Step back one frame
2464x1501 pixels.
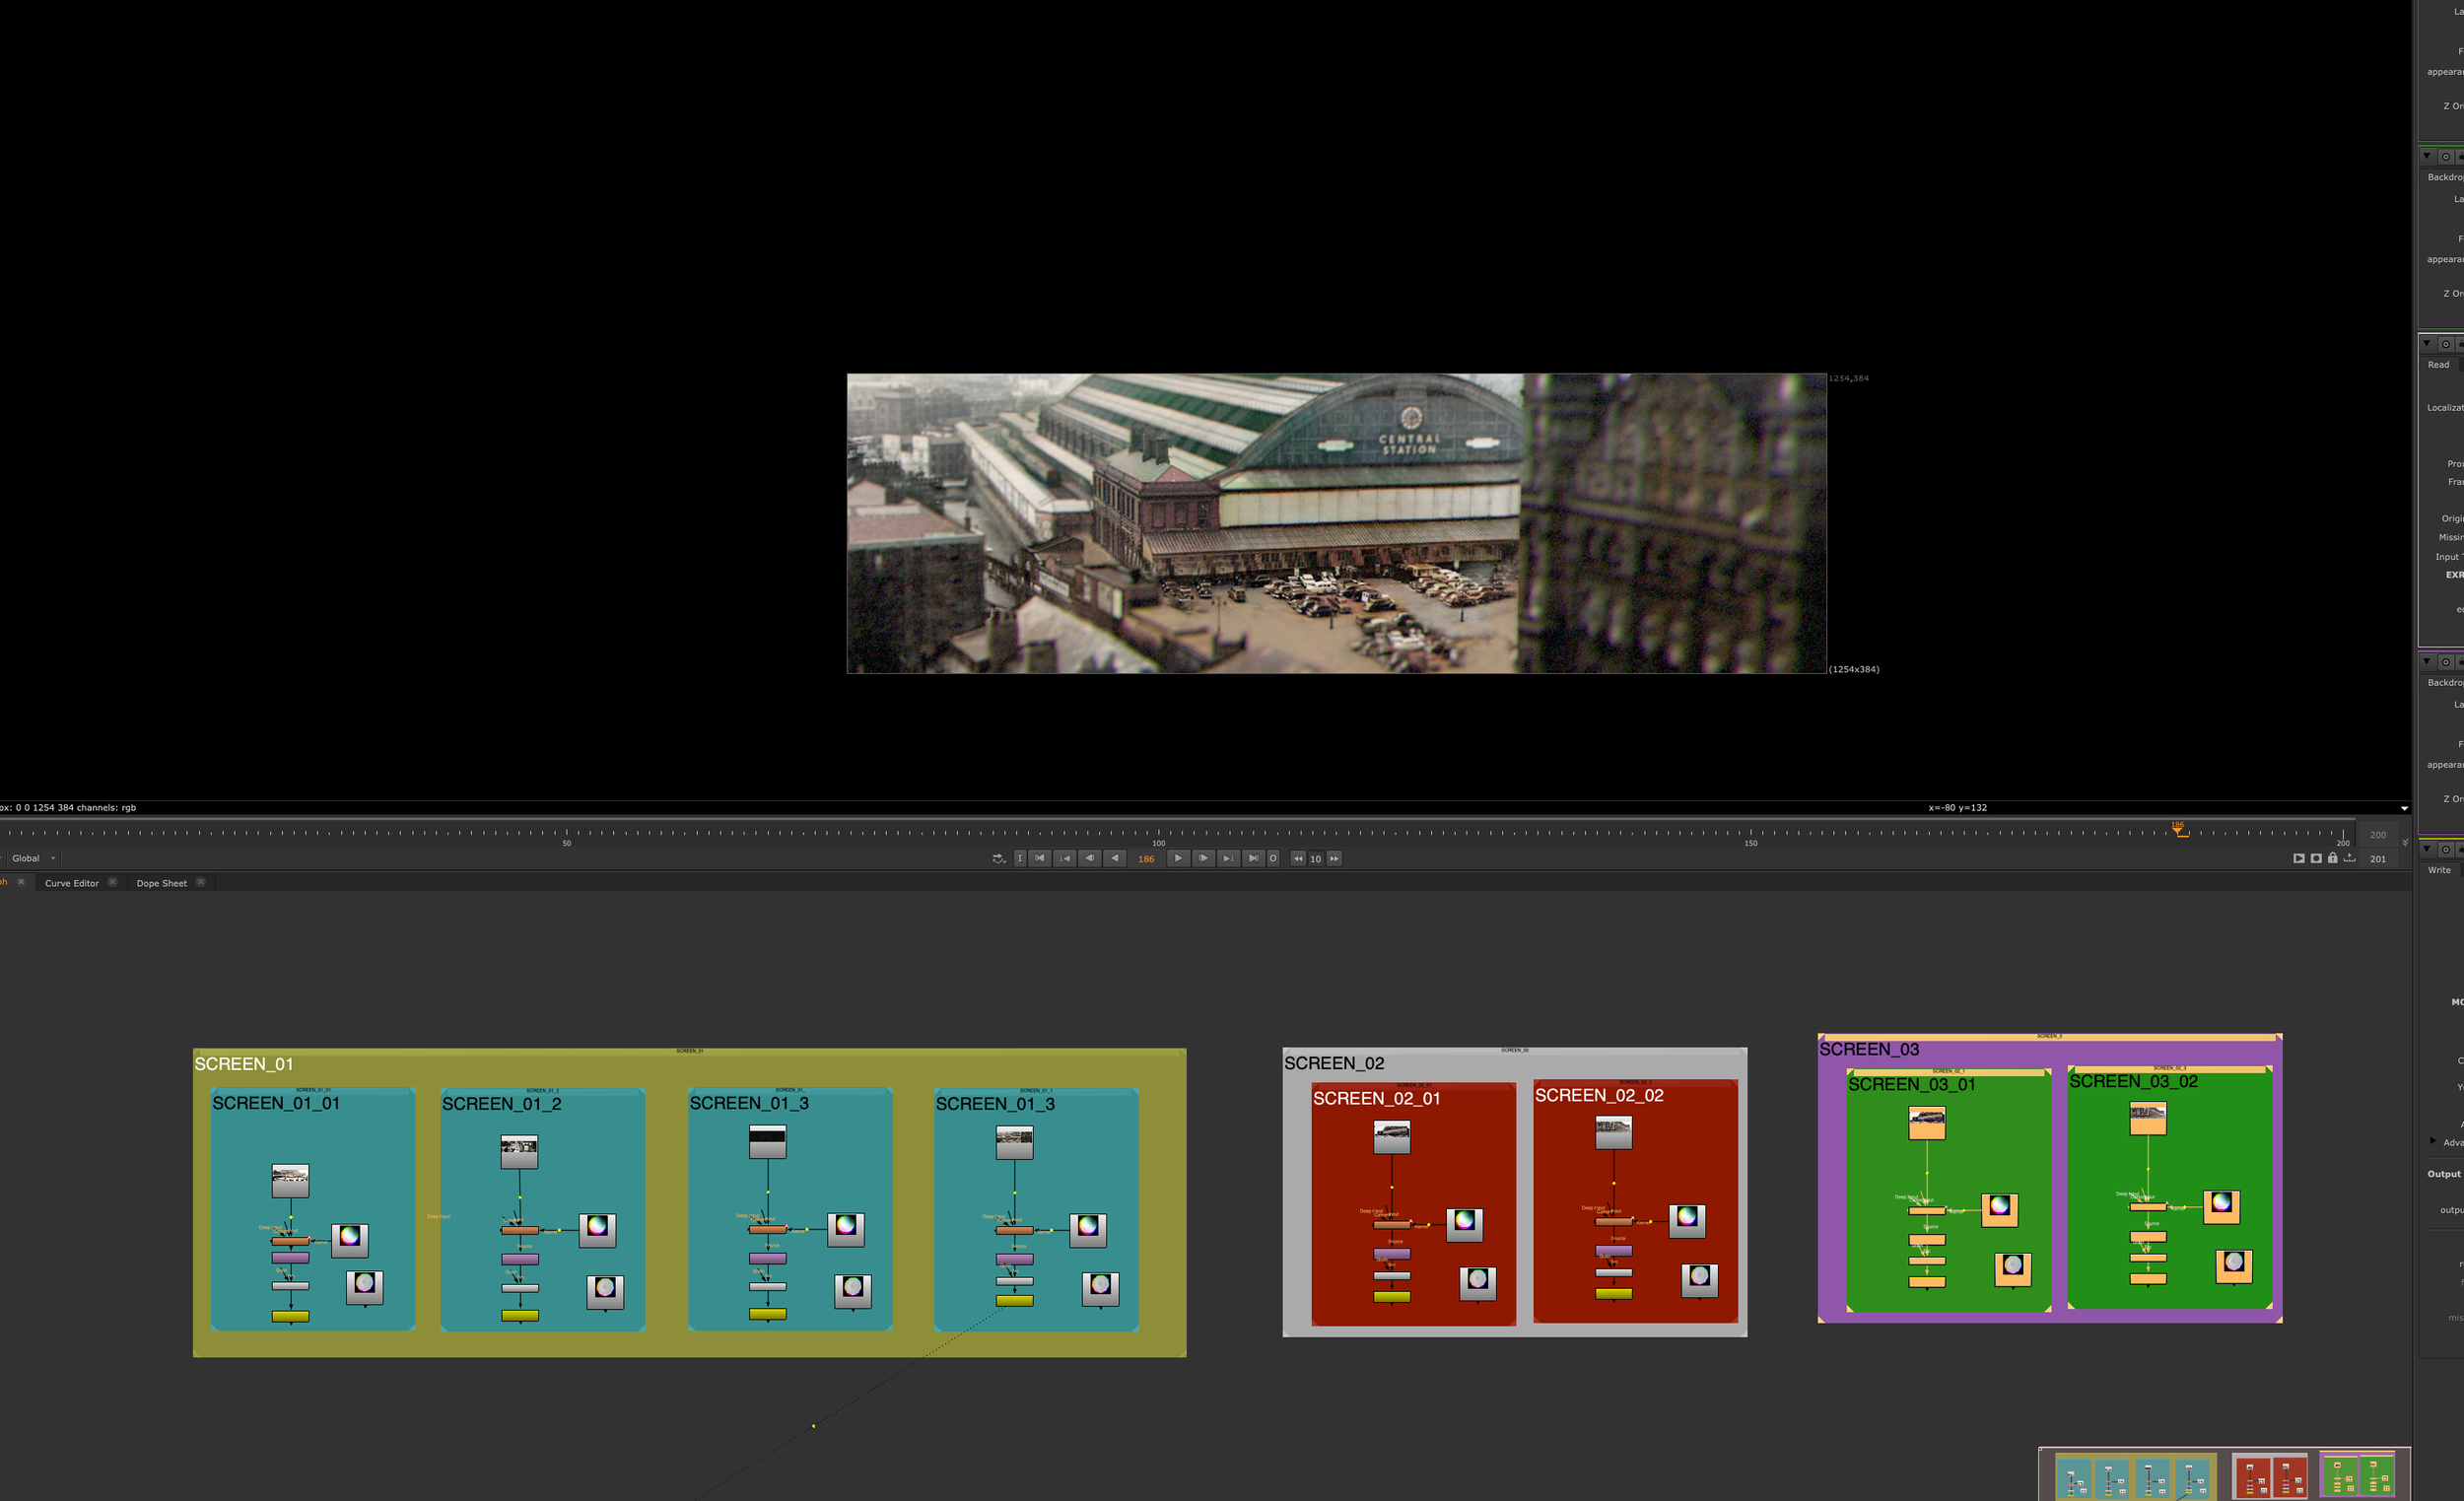tap(1090, 858)
